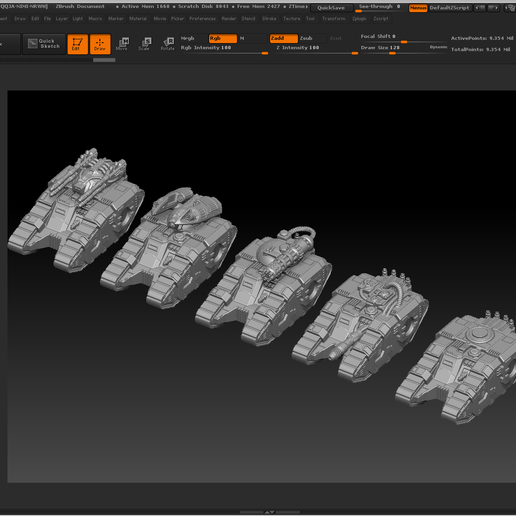Adjust the See-through slider

[379, 8]
